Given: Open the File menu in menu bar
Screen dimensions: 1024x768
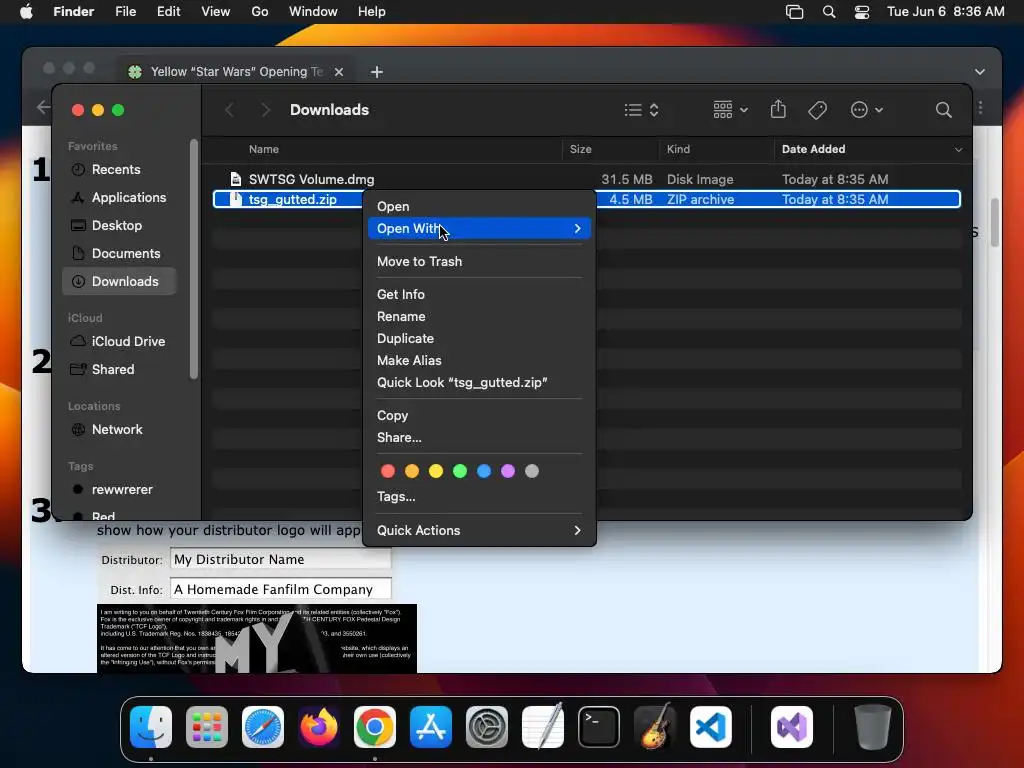Looking at the screenshot, I should [x=125, y=12].
